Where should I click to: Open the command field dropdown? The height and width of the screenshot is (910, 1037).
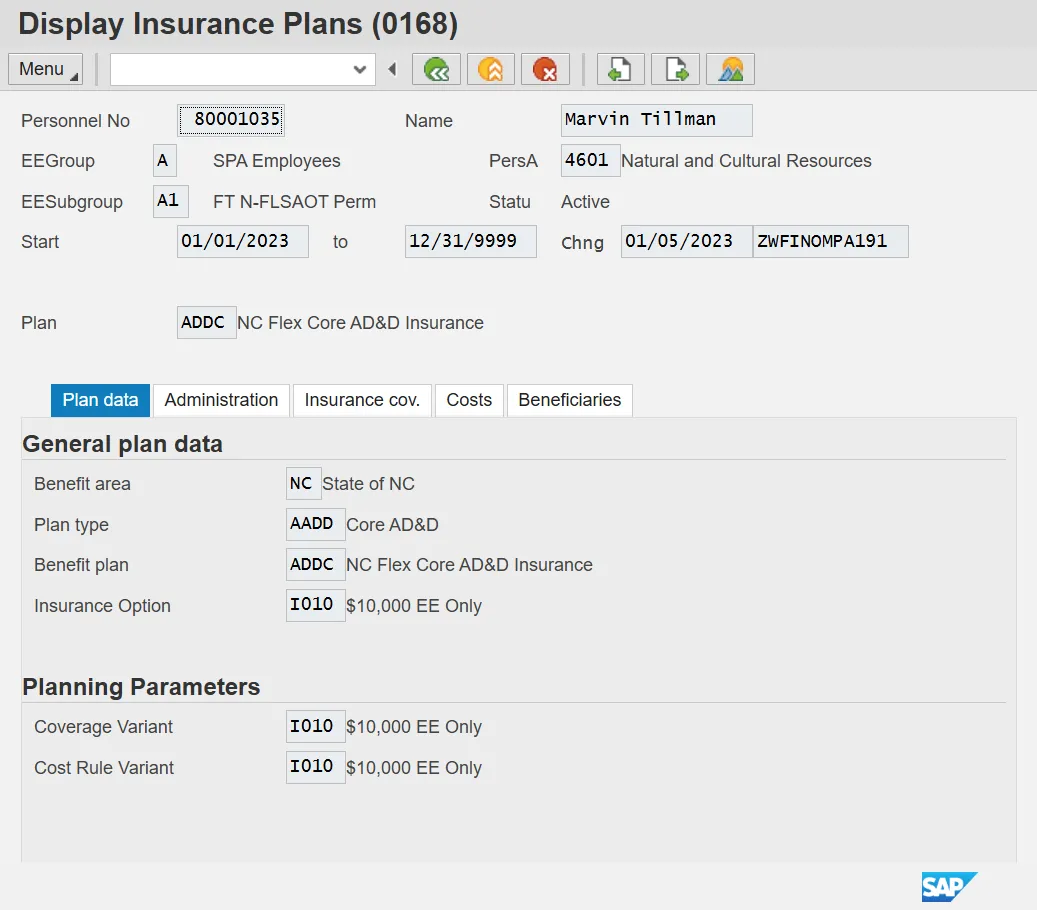pyautogui.click(x=360, y=69)
